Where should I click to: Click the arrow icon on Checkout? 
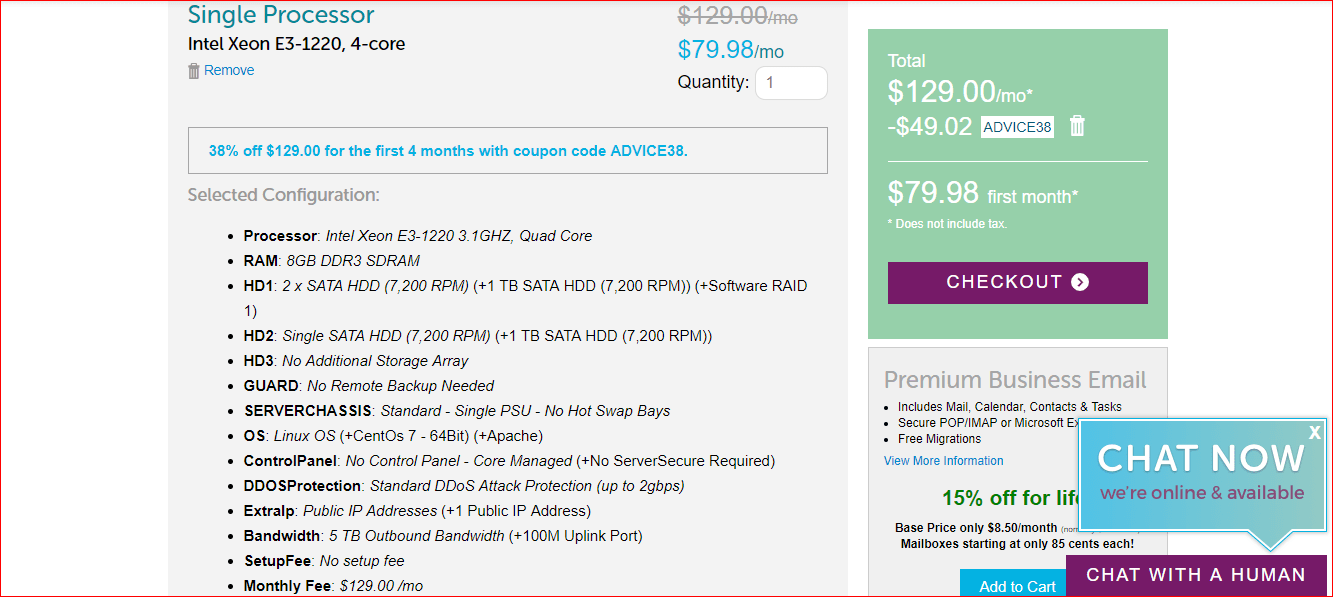pos(1080,282)
